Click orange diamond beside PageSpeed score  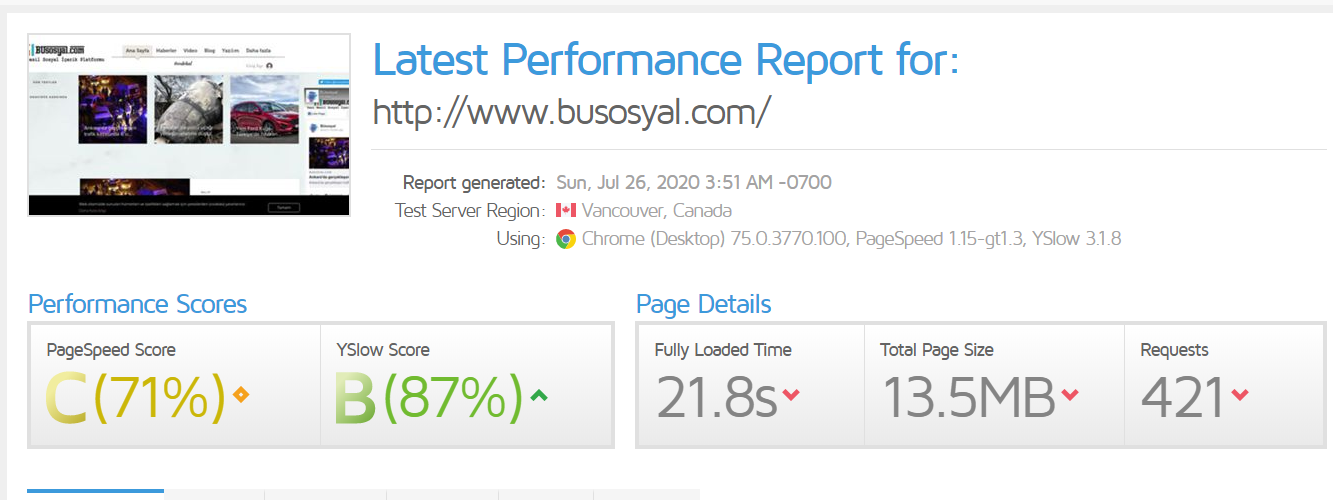pos(240,395)
